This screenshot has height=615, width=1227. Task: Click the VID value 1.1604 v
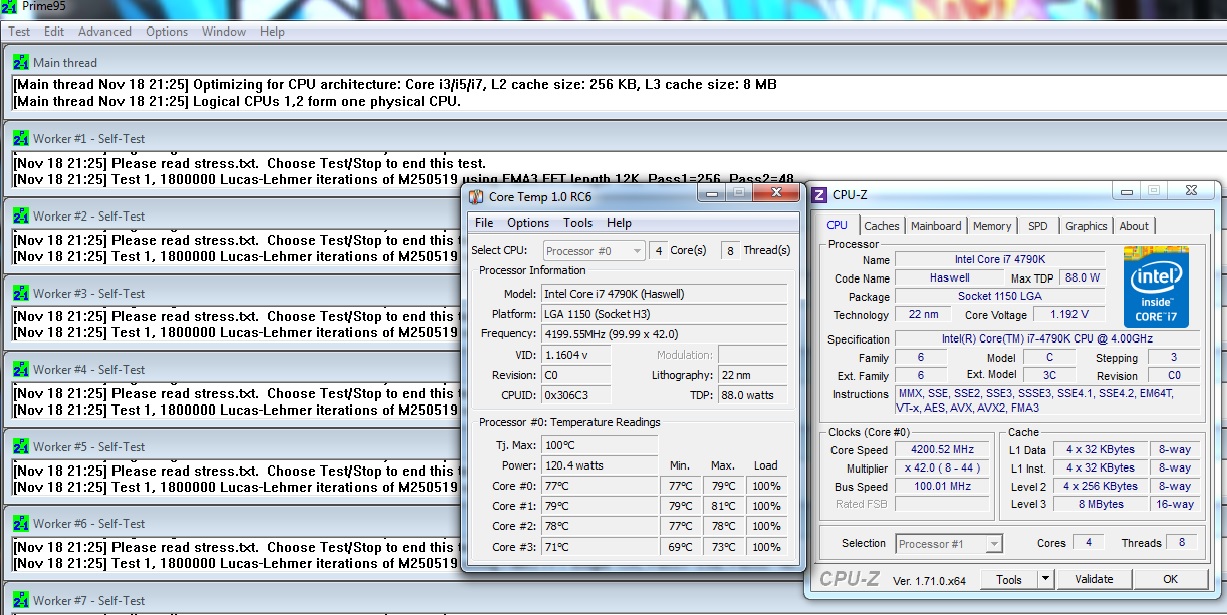[575, 355]
